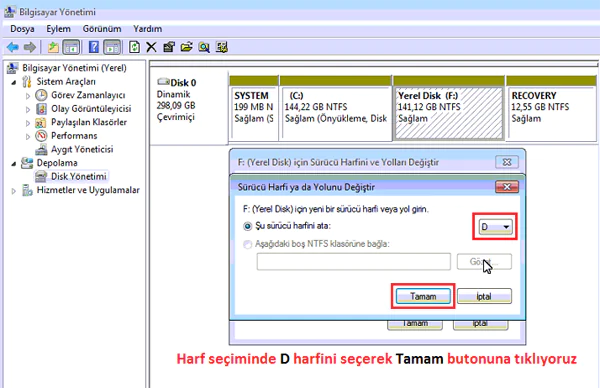
Task: Select 'Şu sürücü harfini ata' radio button
Action: click(x=248, y=226)
